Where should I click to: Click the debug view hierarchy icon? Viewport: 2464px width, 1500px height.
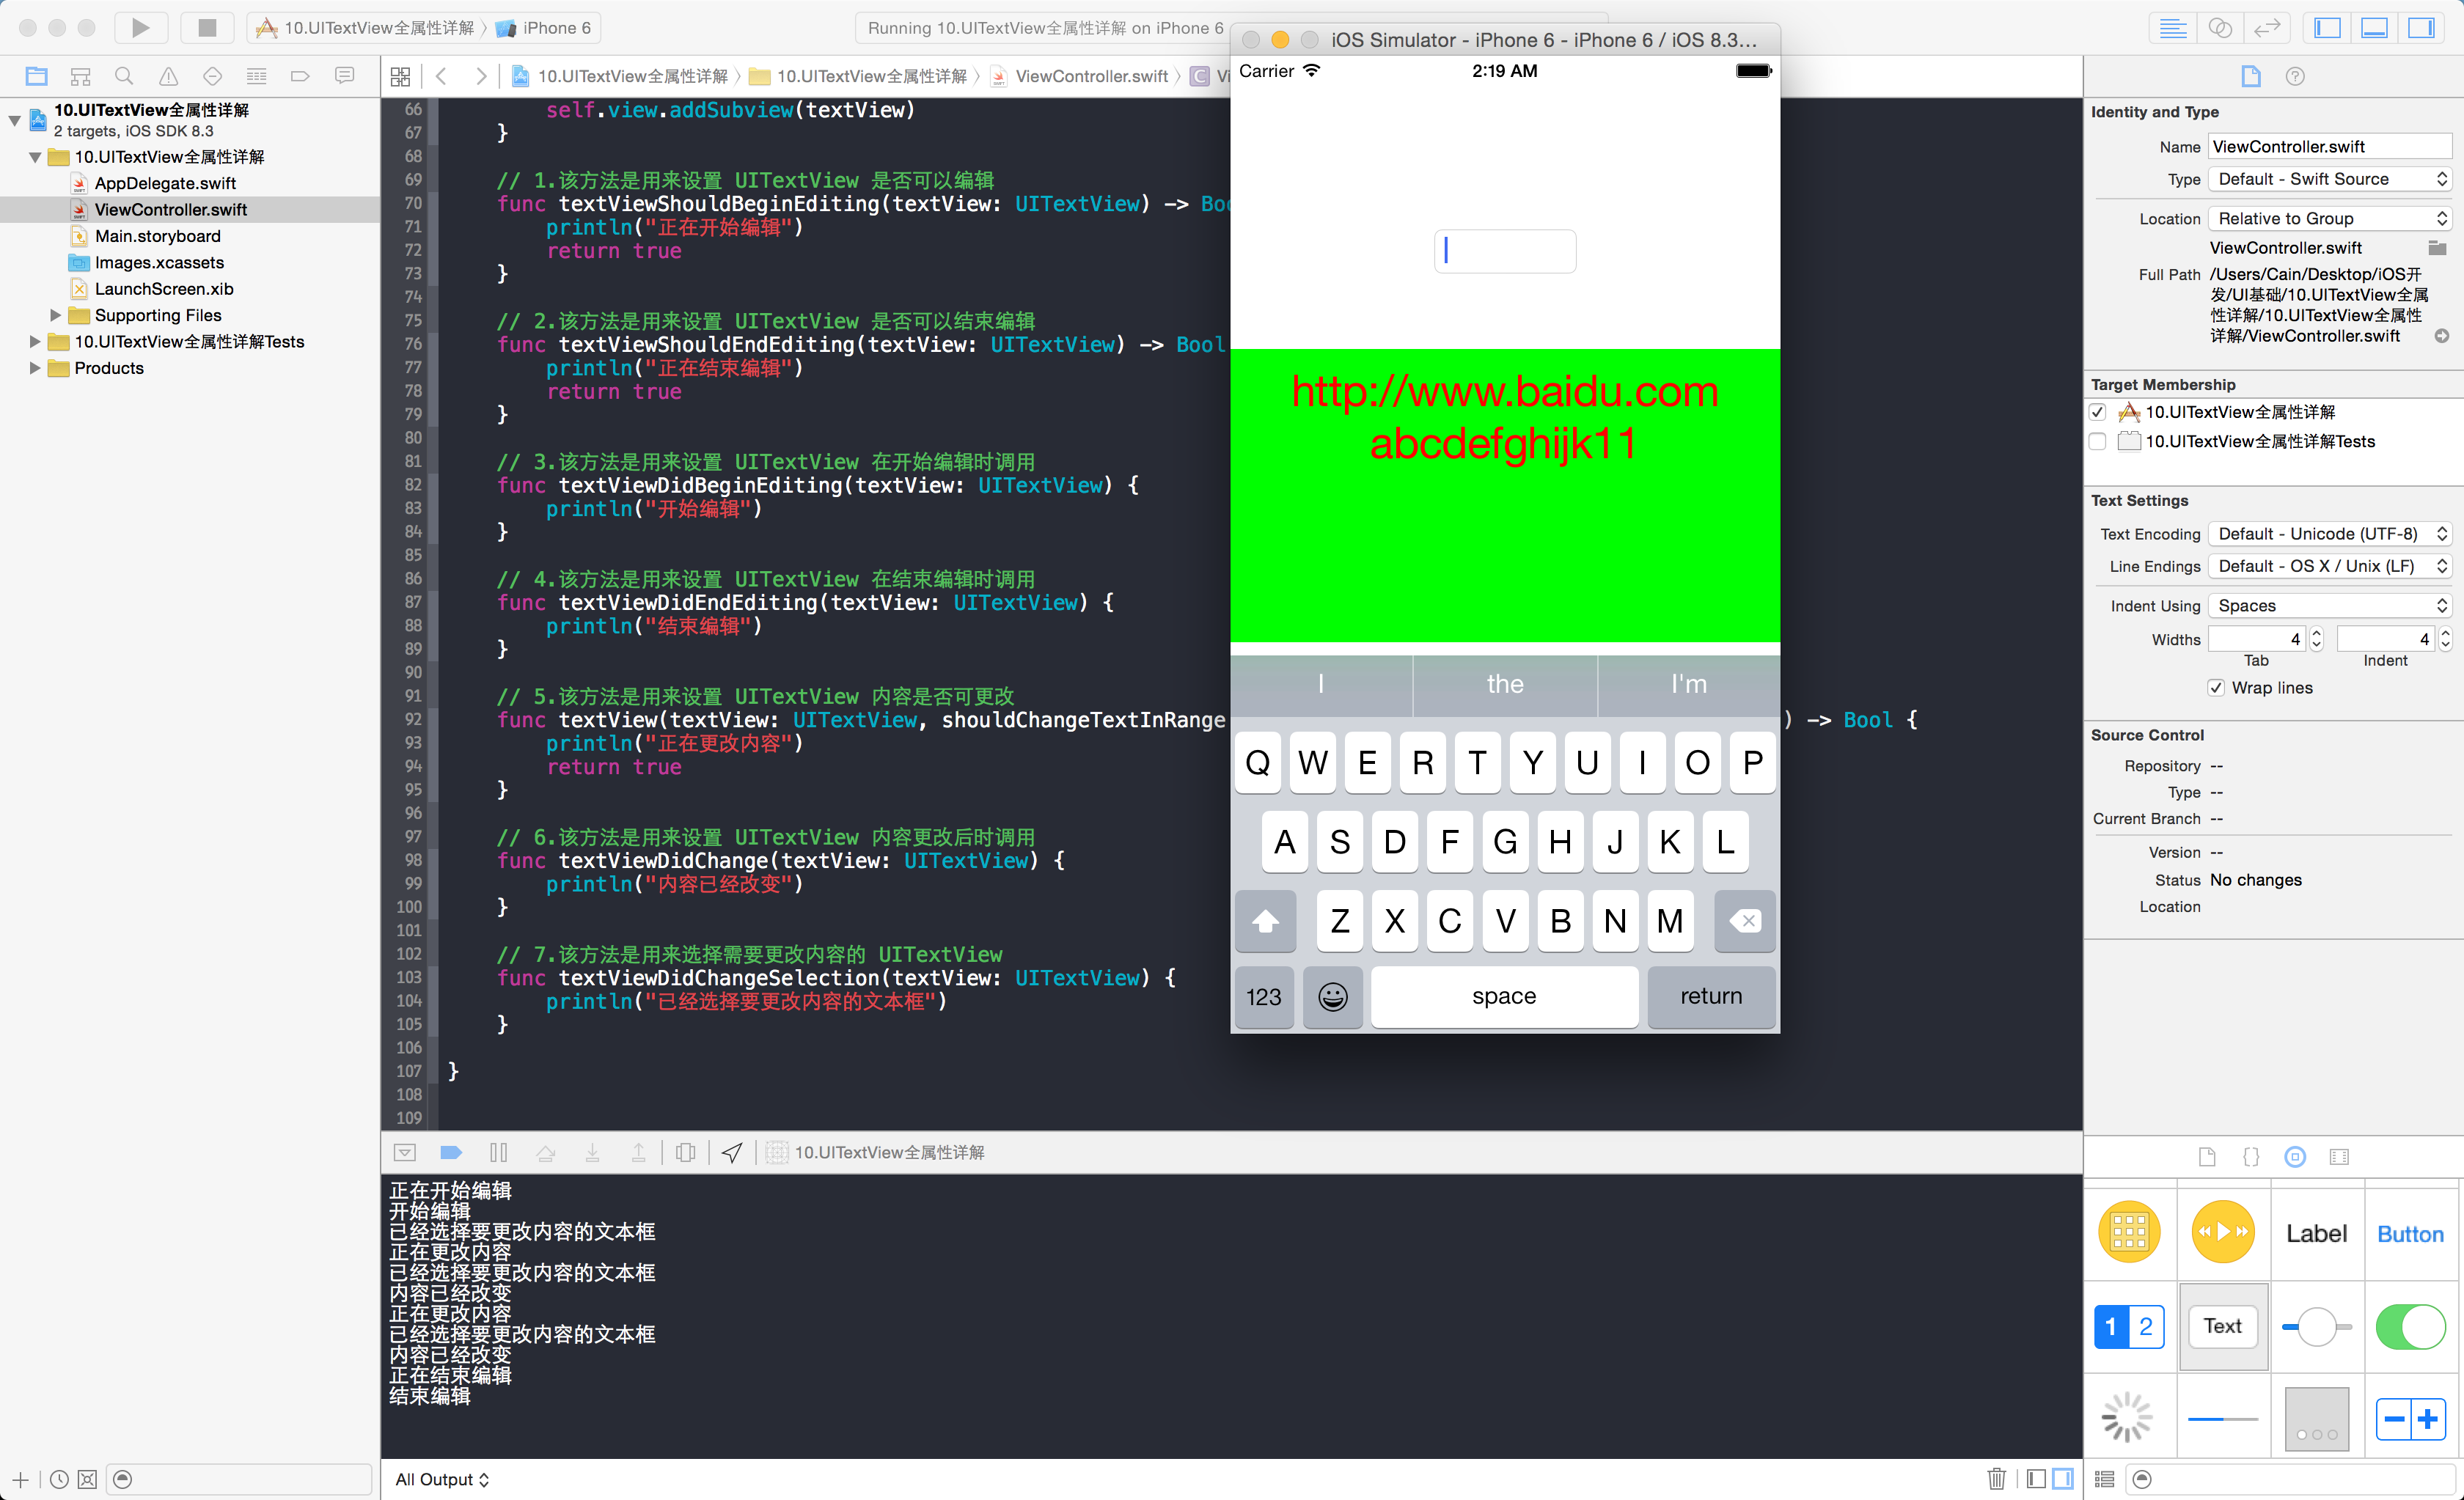(685, 1152)
